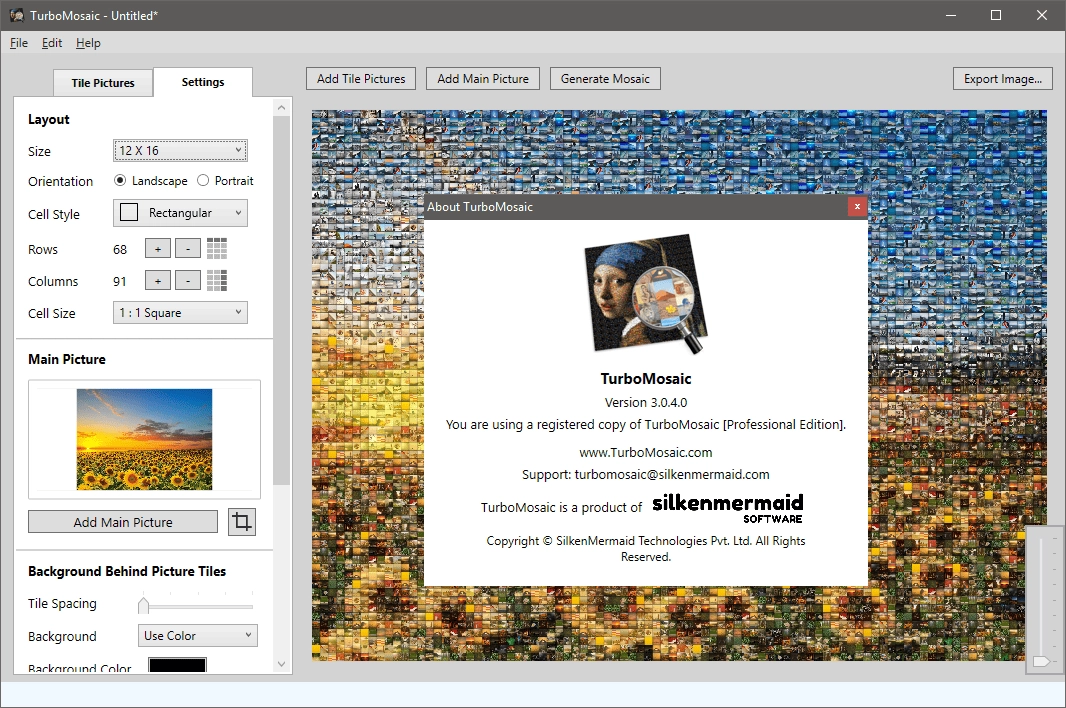Screen dimensions: 1066x708
Task: Switch to the Tile Pictures tab
Action: click(103, 83)
